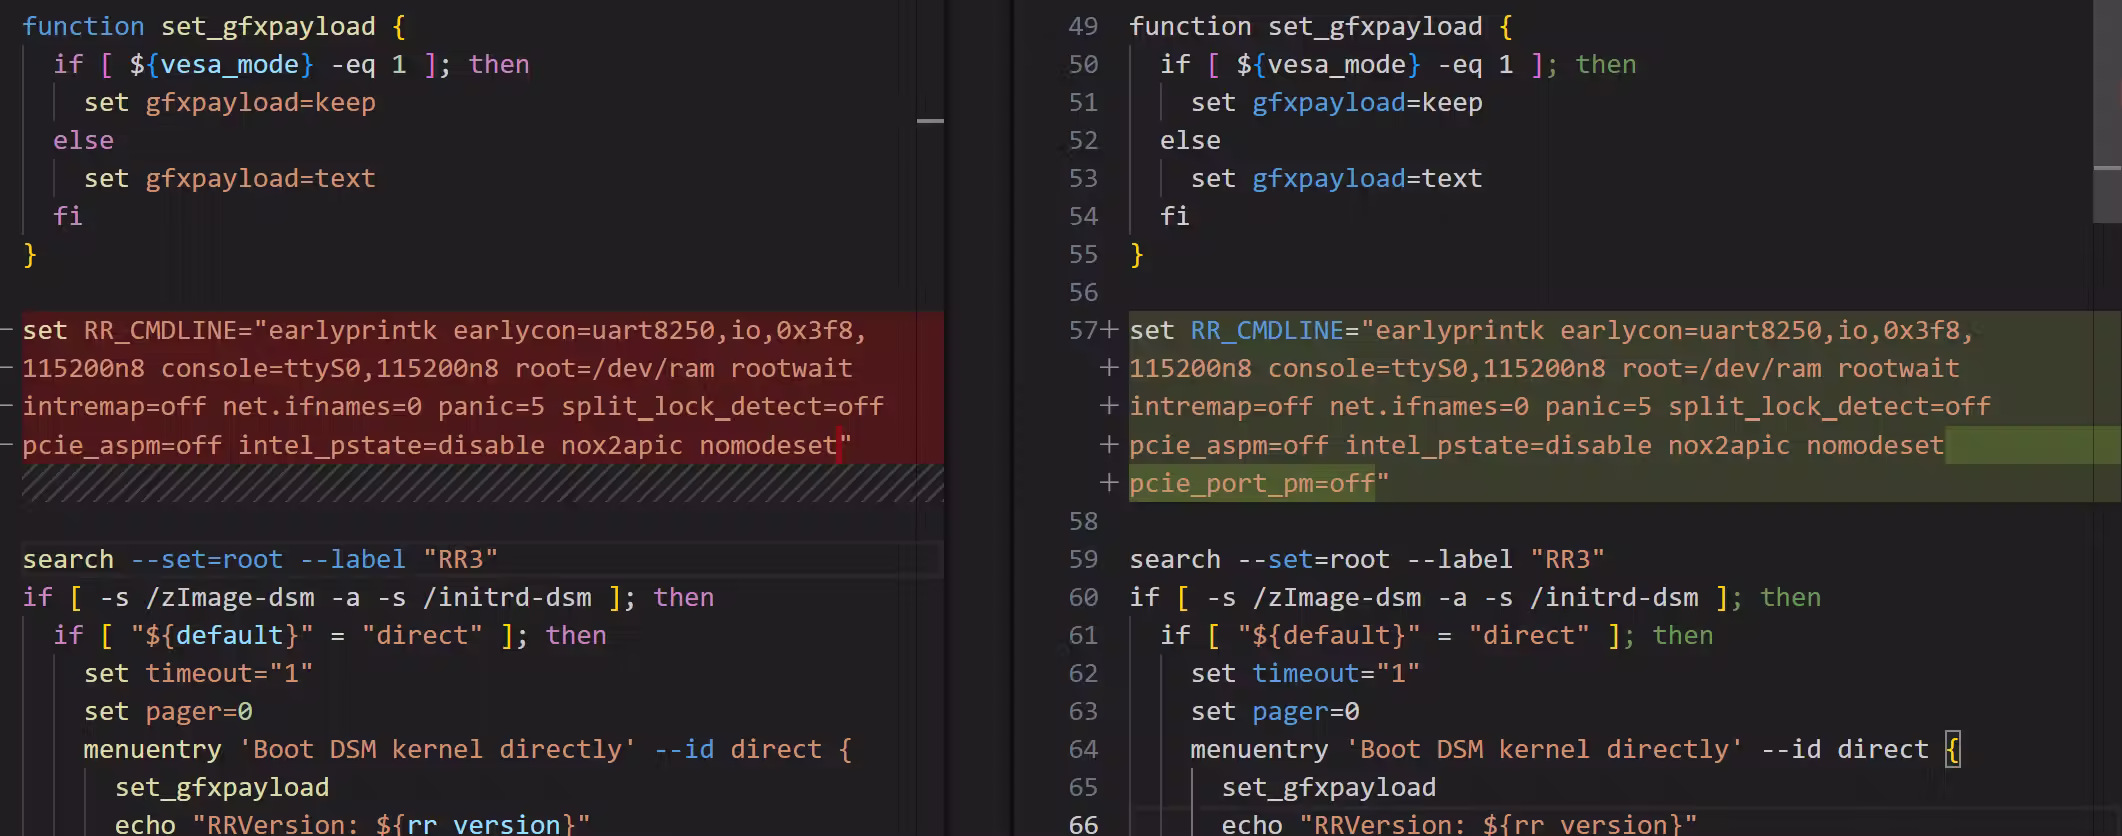Click the minus marker beside deleted intremap=off line
This screenshot has height=836, width=2122.
[7, 406]
